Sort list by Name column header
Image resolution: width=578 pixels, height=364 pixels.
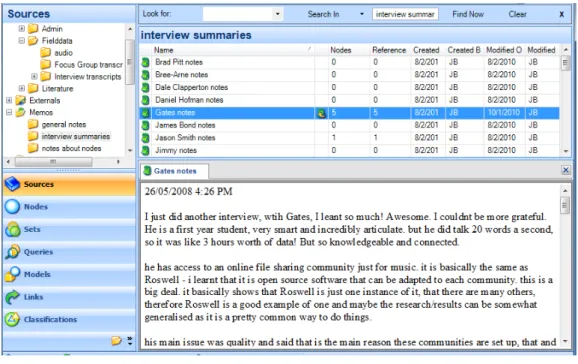tap(232, 50)
